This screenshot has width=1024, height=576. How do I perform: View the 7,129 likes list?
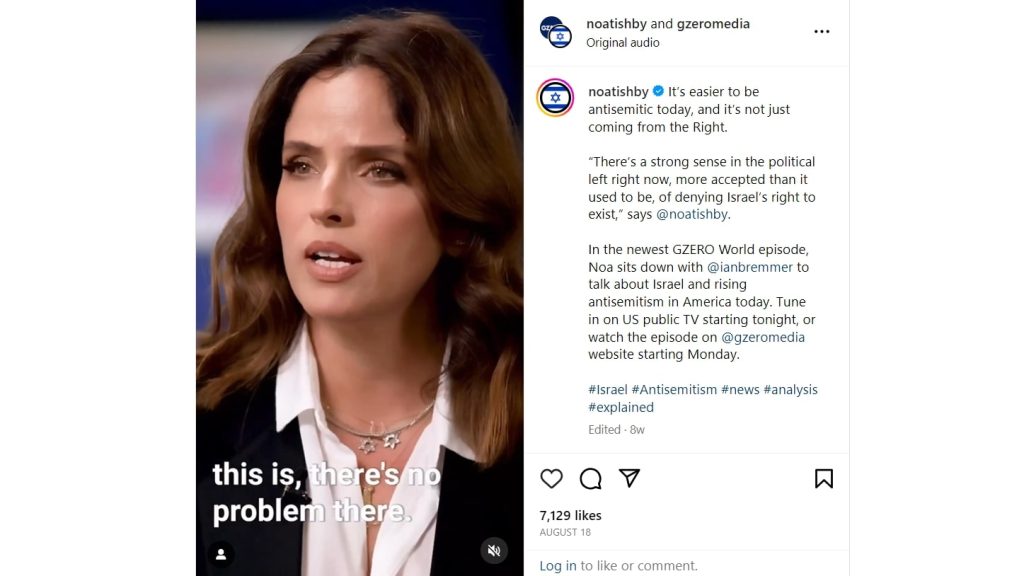click(x=570, y=515)
